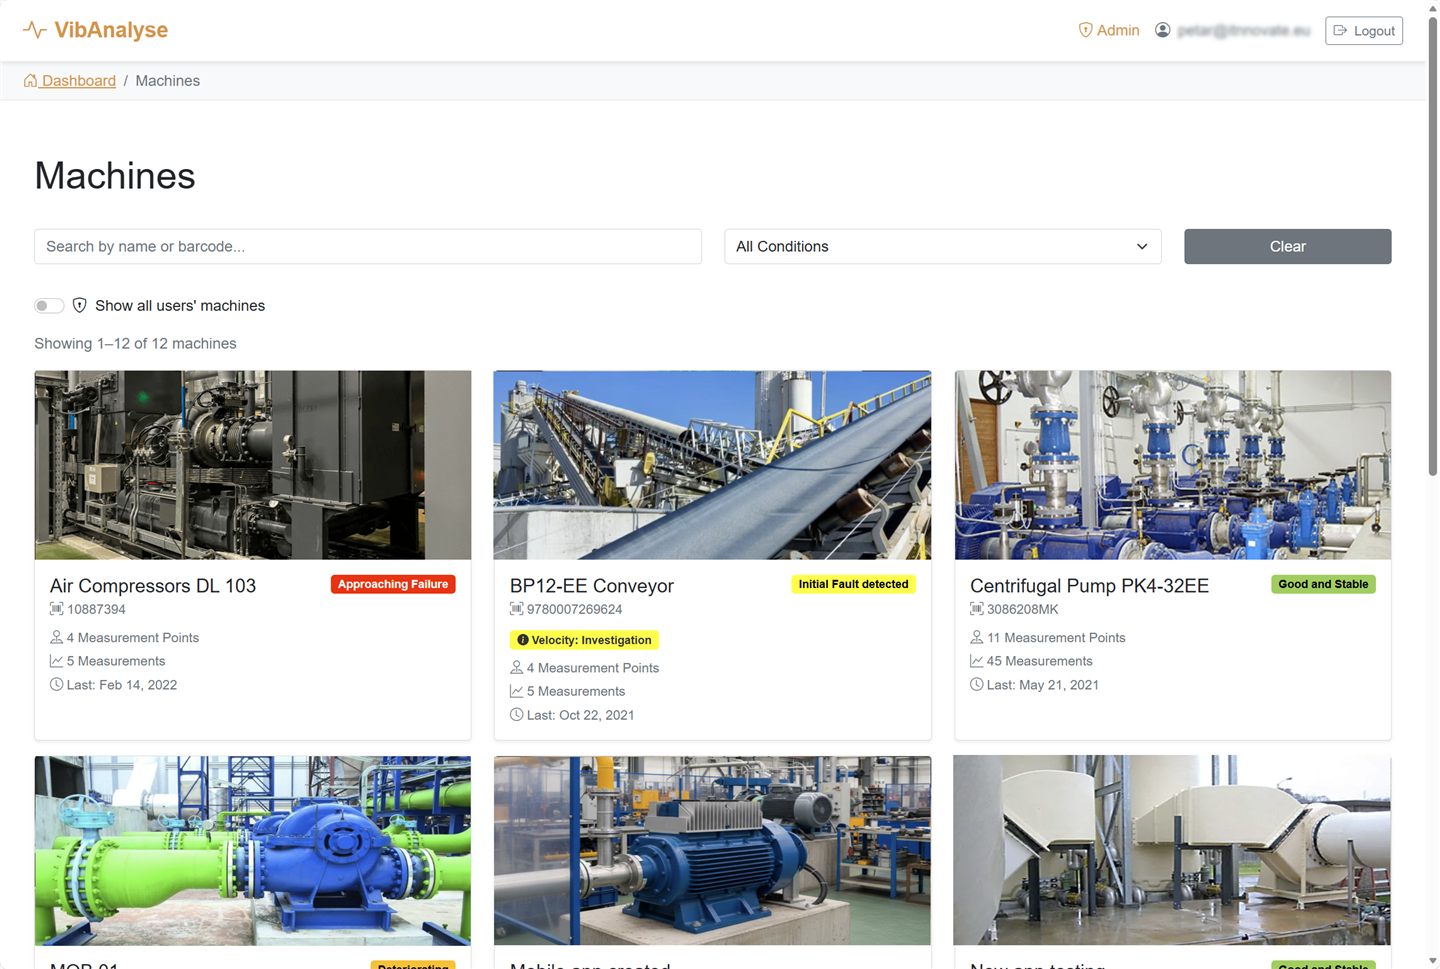1440x969 pixels.
Task: Click the 45 Measurements text
Action: 1040,661
